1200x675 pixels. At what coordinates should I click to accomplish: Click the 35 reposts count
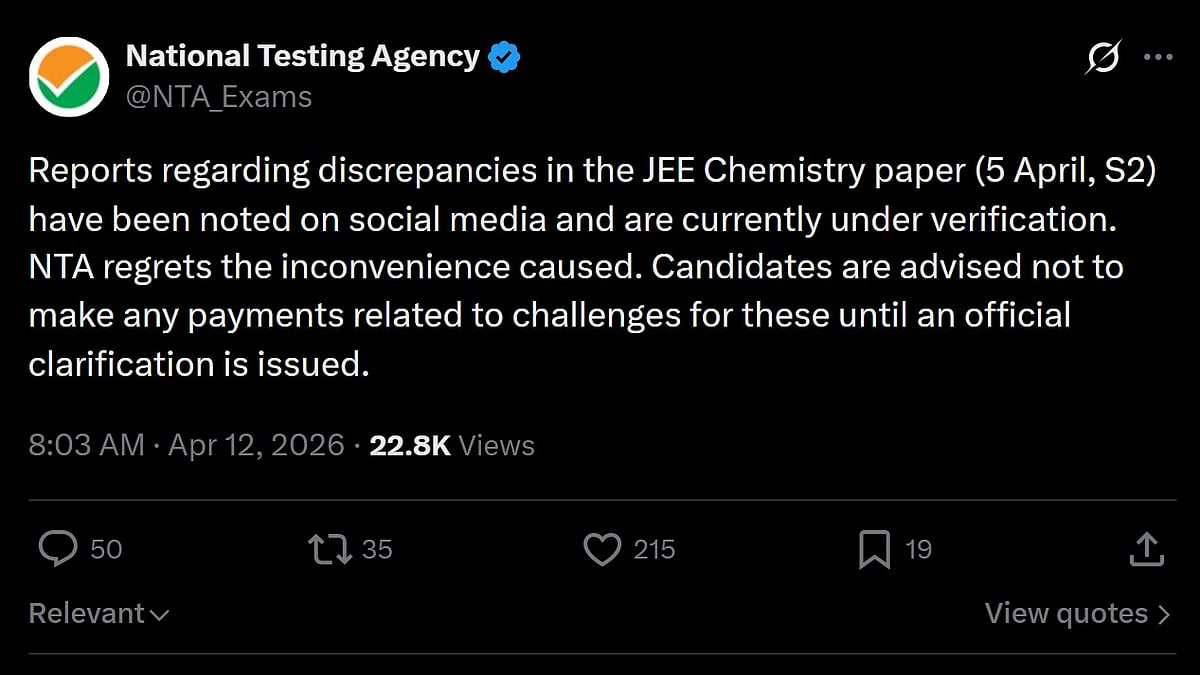(x=377, y=549)
